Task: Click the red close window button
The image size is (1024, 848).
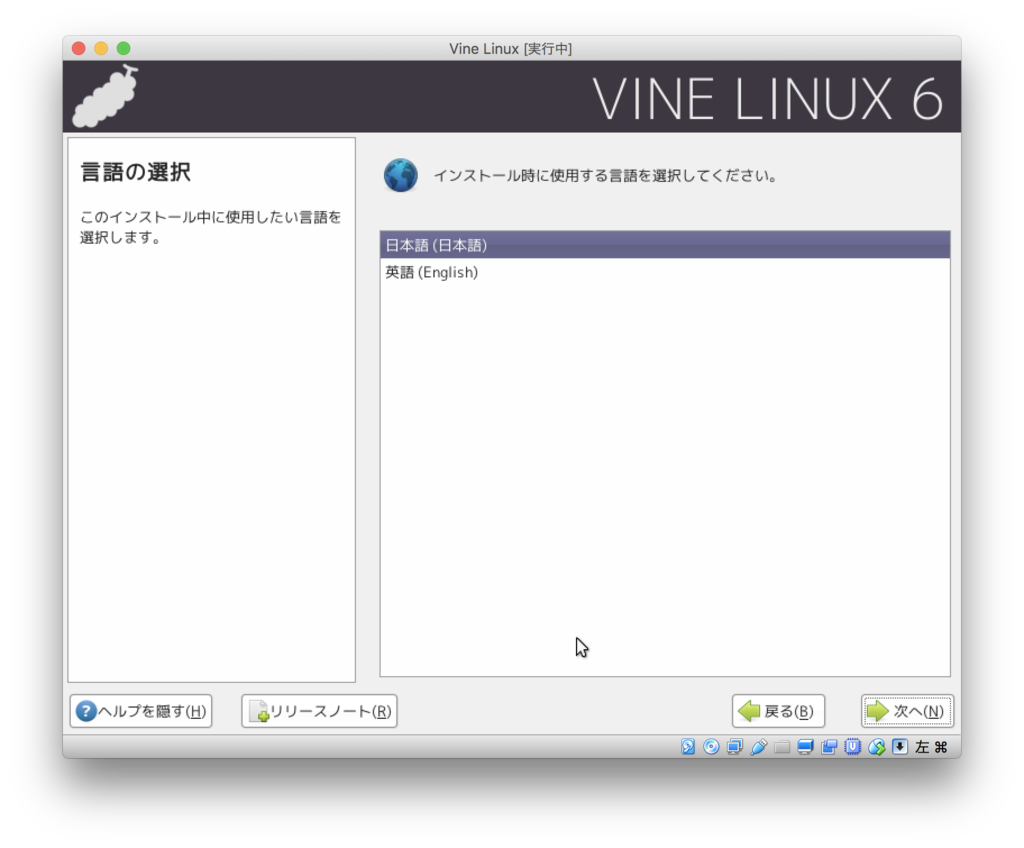Action: [x=79, y=48]
